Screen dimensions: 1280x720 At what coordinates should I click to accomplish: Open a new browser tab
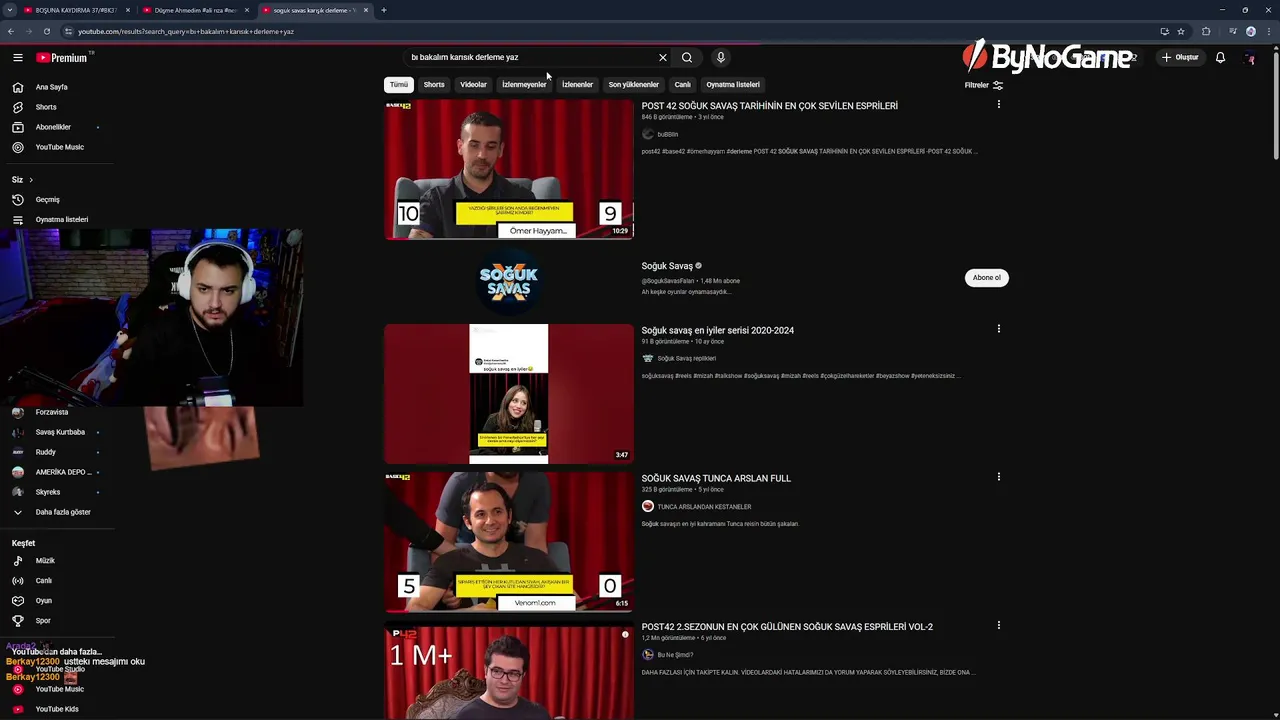tap(384, 10)
